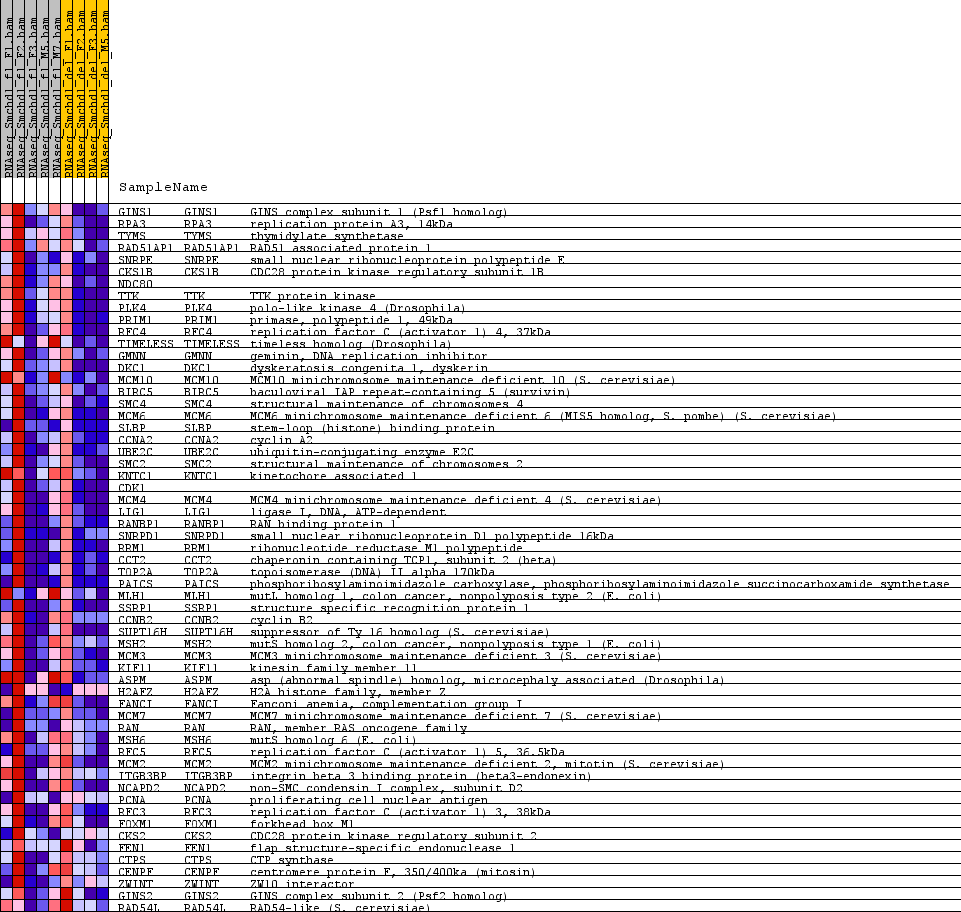Click the SampleName label

click(163, 187)
